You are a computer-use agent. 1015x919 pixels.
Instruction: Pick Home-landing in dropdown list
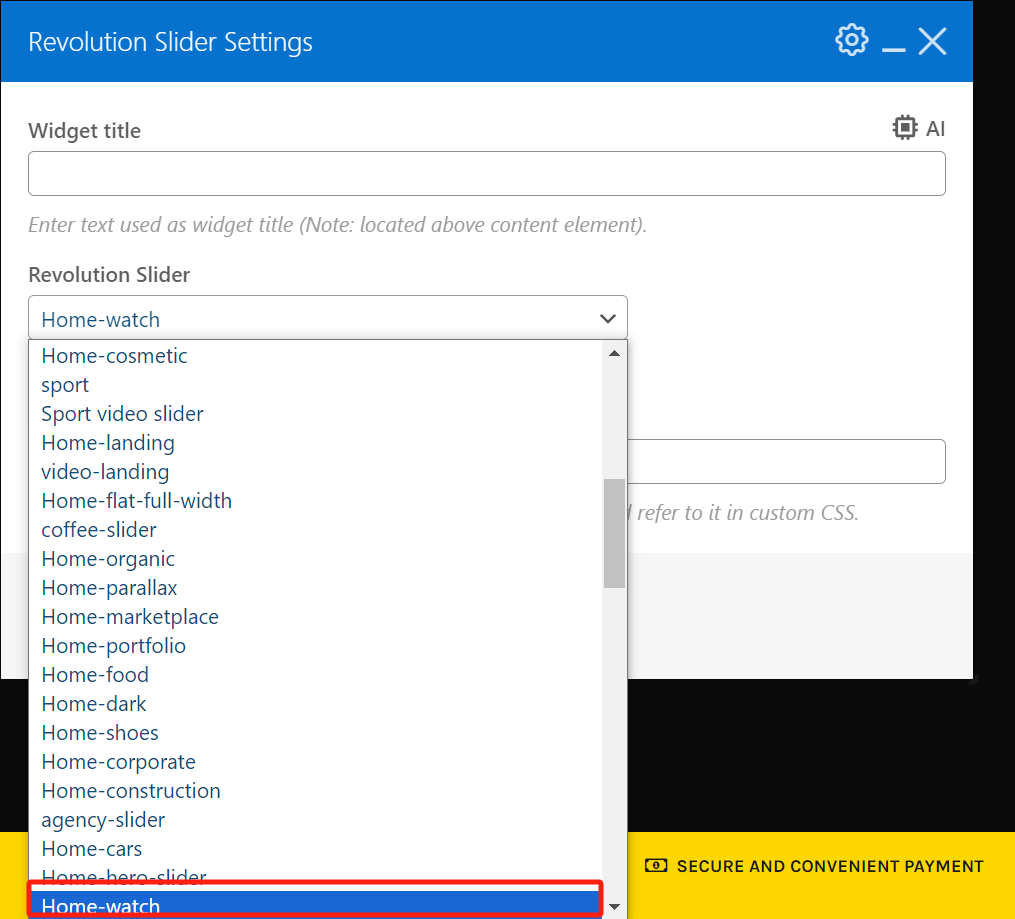click(x=108, y=443)
